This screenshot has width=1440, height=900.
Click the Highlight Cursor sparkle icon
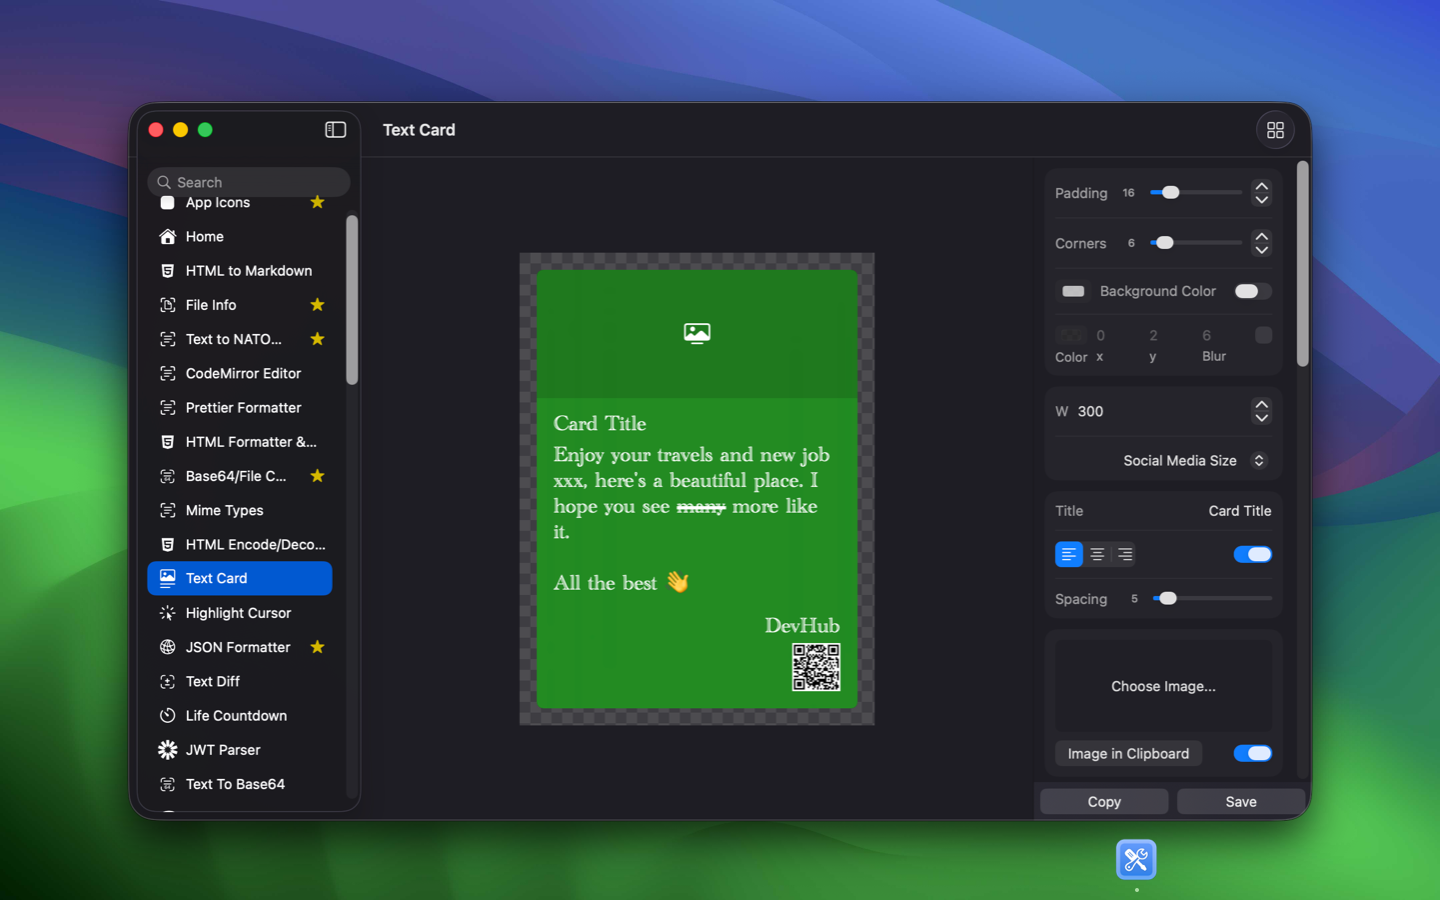tap(167, 613)
